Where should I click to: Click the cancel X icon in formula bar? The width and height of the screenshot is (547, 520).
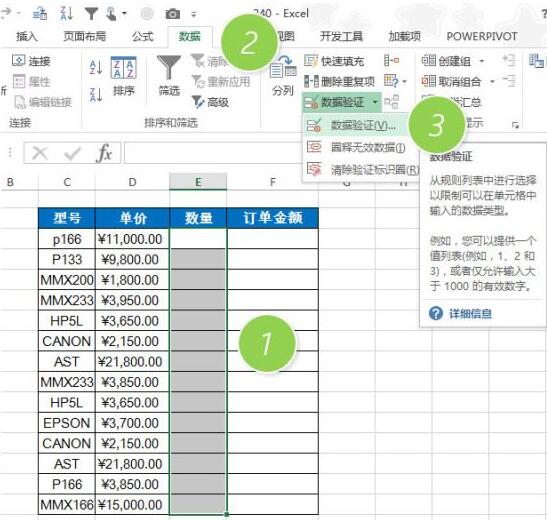(x=40, y=153)
